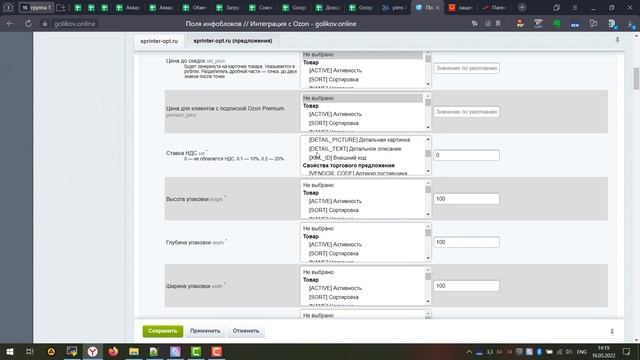This screenshot has height=360, width=640.
Task: Click the main page vertical scrollbar thumb
Action: [x=636, y=79]
